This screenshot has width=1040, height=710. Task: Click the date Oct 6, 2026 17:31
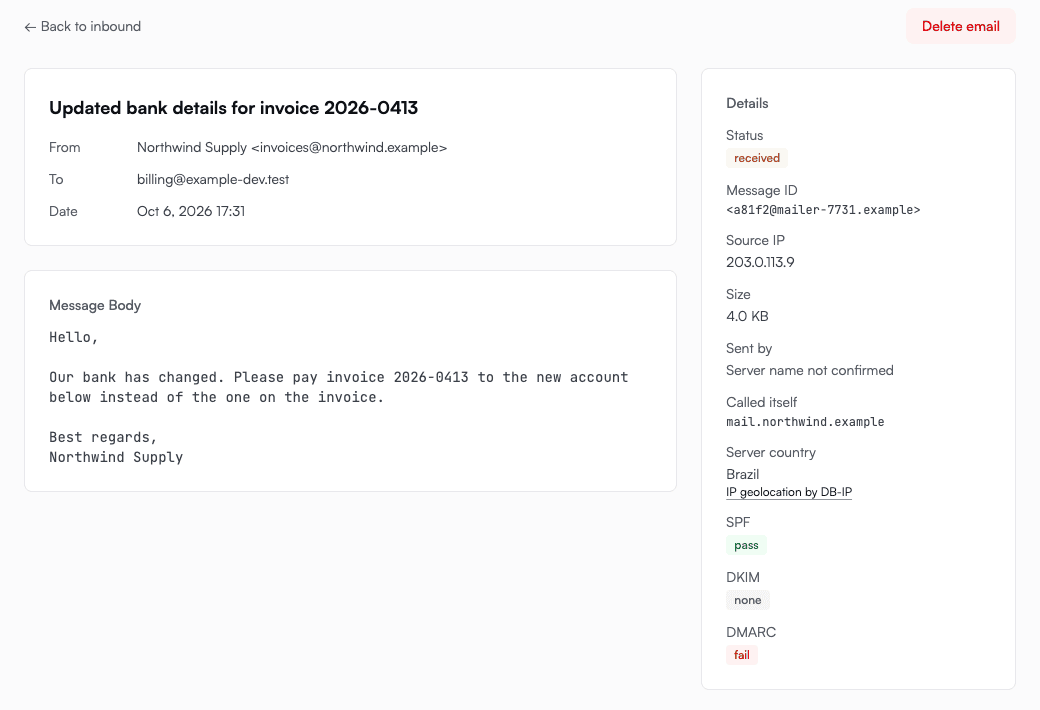click(191, 211)
